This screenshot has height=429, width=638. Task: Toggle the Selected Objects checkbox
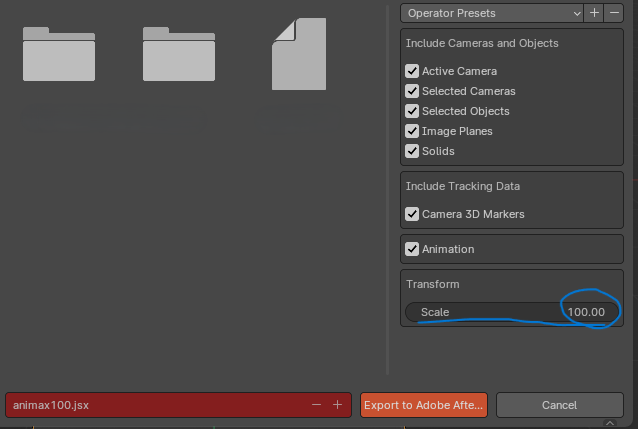(412, 111)
